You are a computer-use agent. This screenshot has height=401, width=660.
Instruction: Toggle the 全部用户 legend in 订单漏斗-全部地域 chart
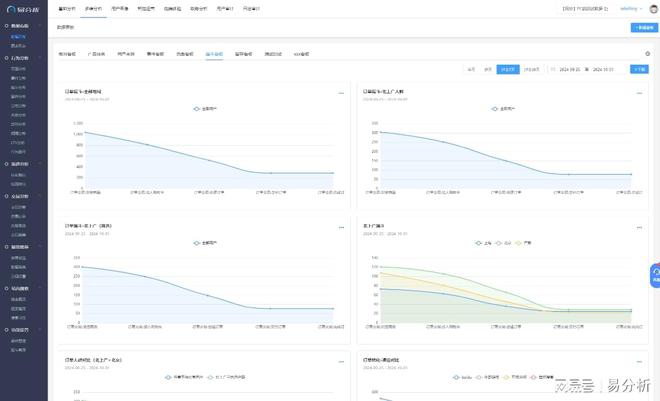tap(205, 109)
